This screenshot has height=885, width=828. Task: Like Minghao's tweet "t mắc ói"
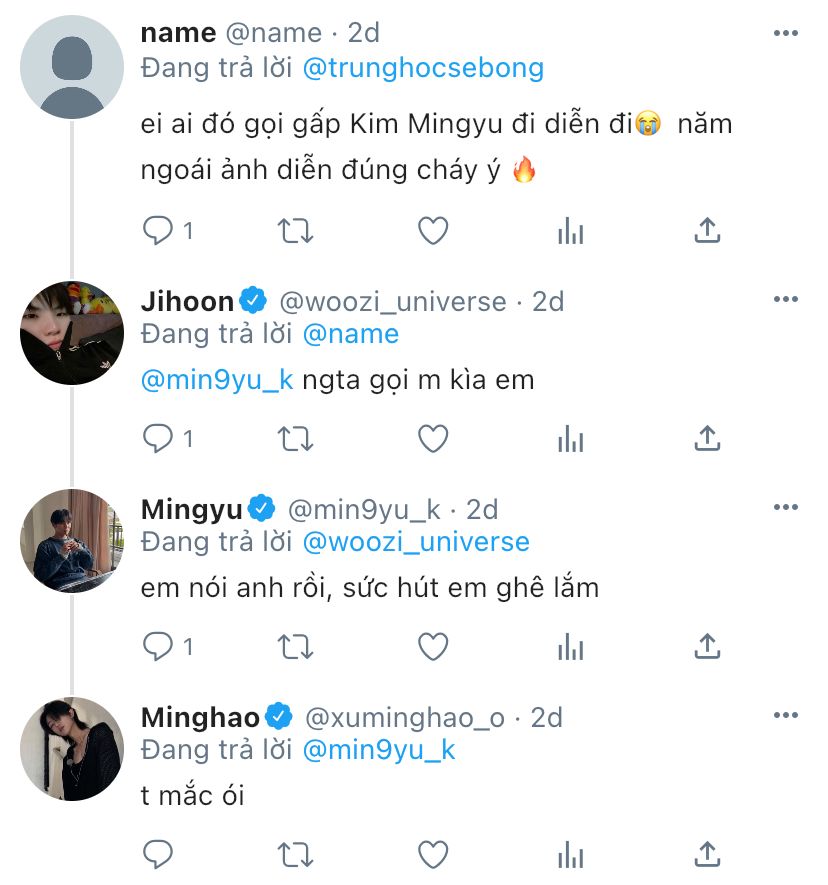click(x=432, y=854)
